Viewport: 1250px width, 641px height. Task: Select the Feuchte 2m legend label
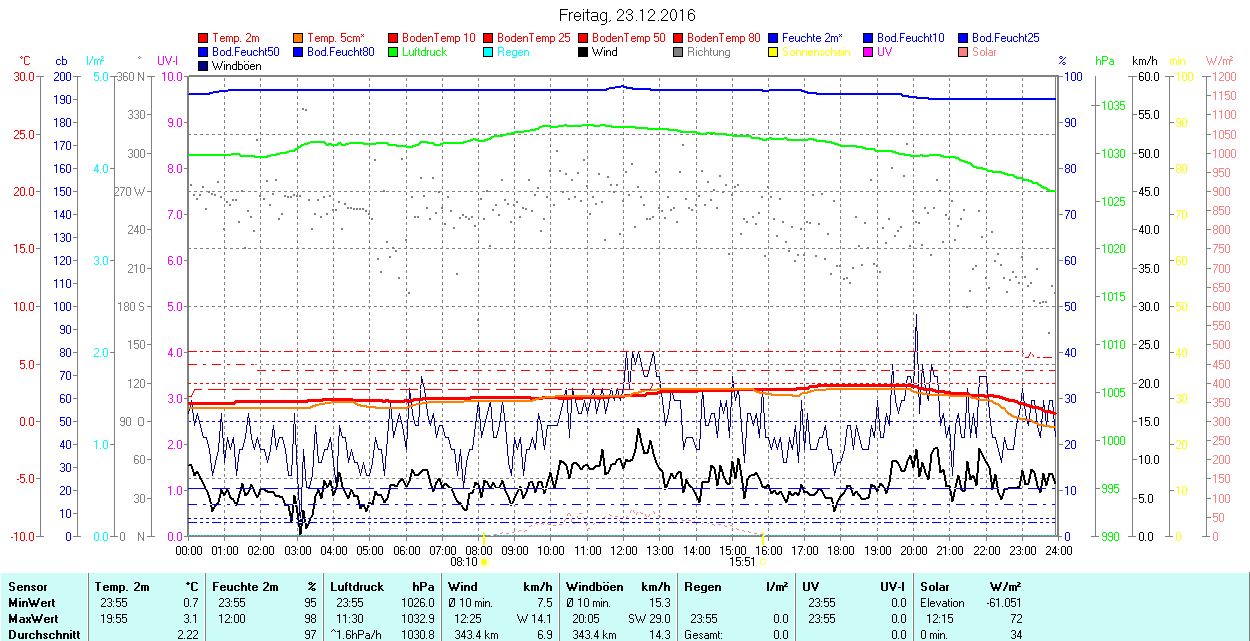[x=814, y=38]
